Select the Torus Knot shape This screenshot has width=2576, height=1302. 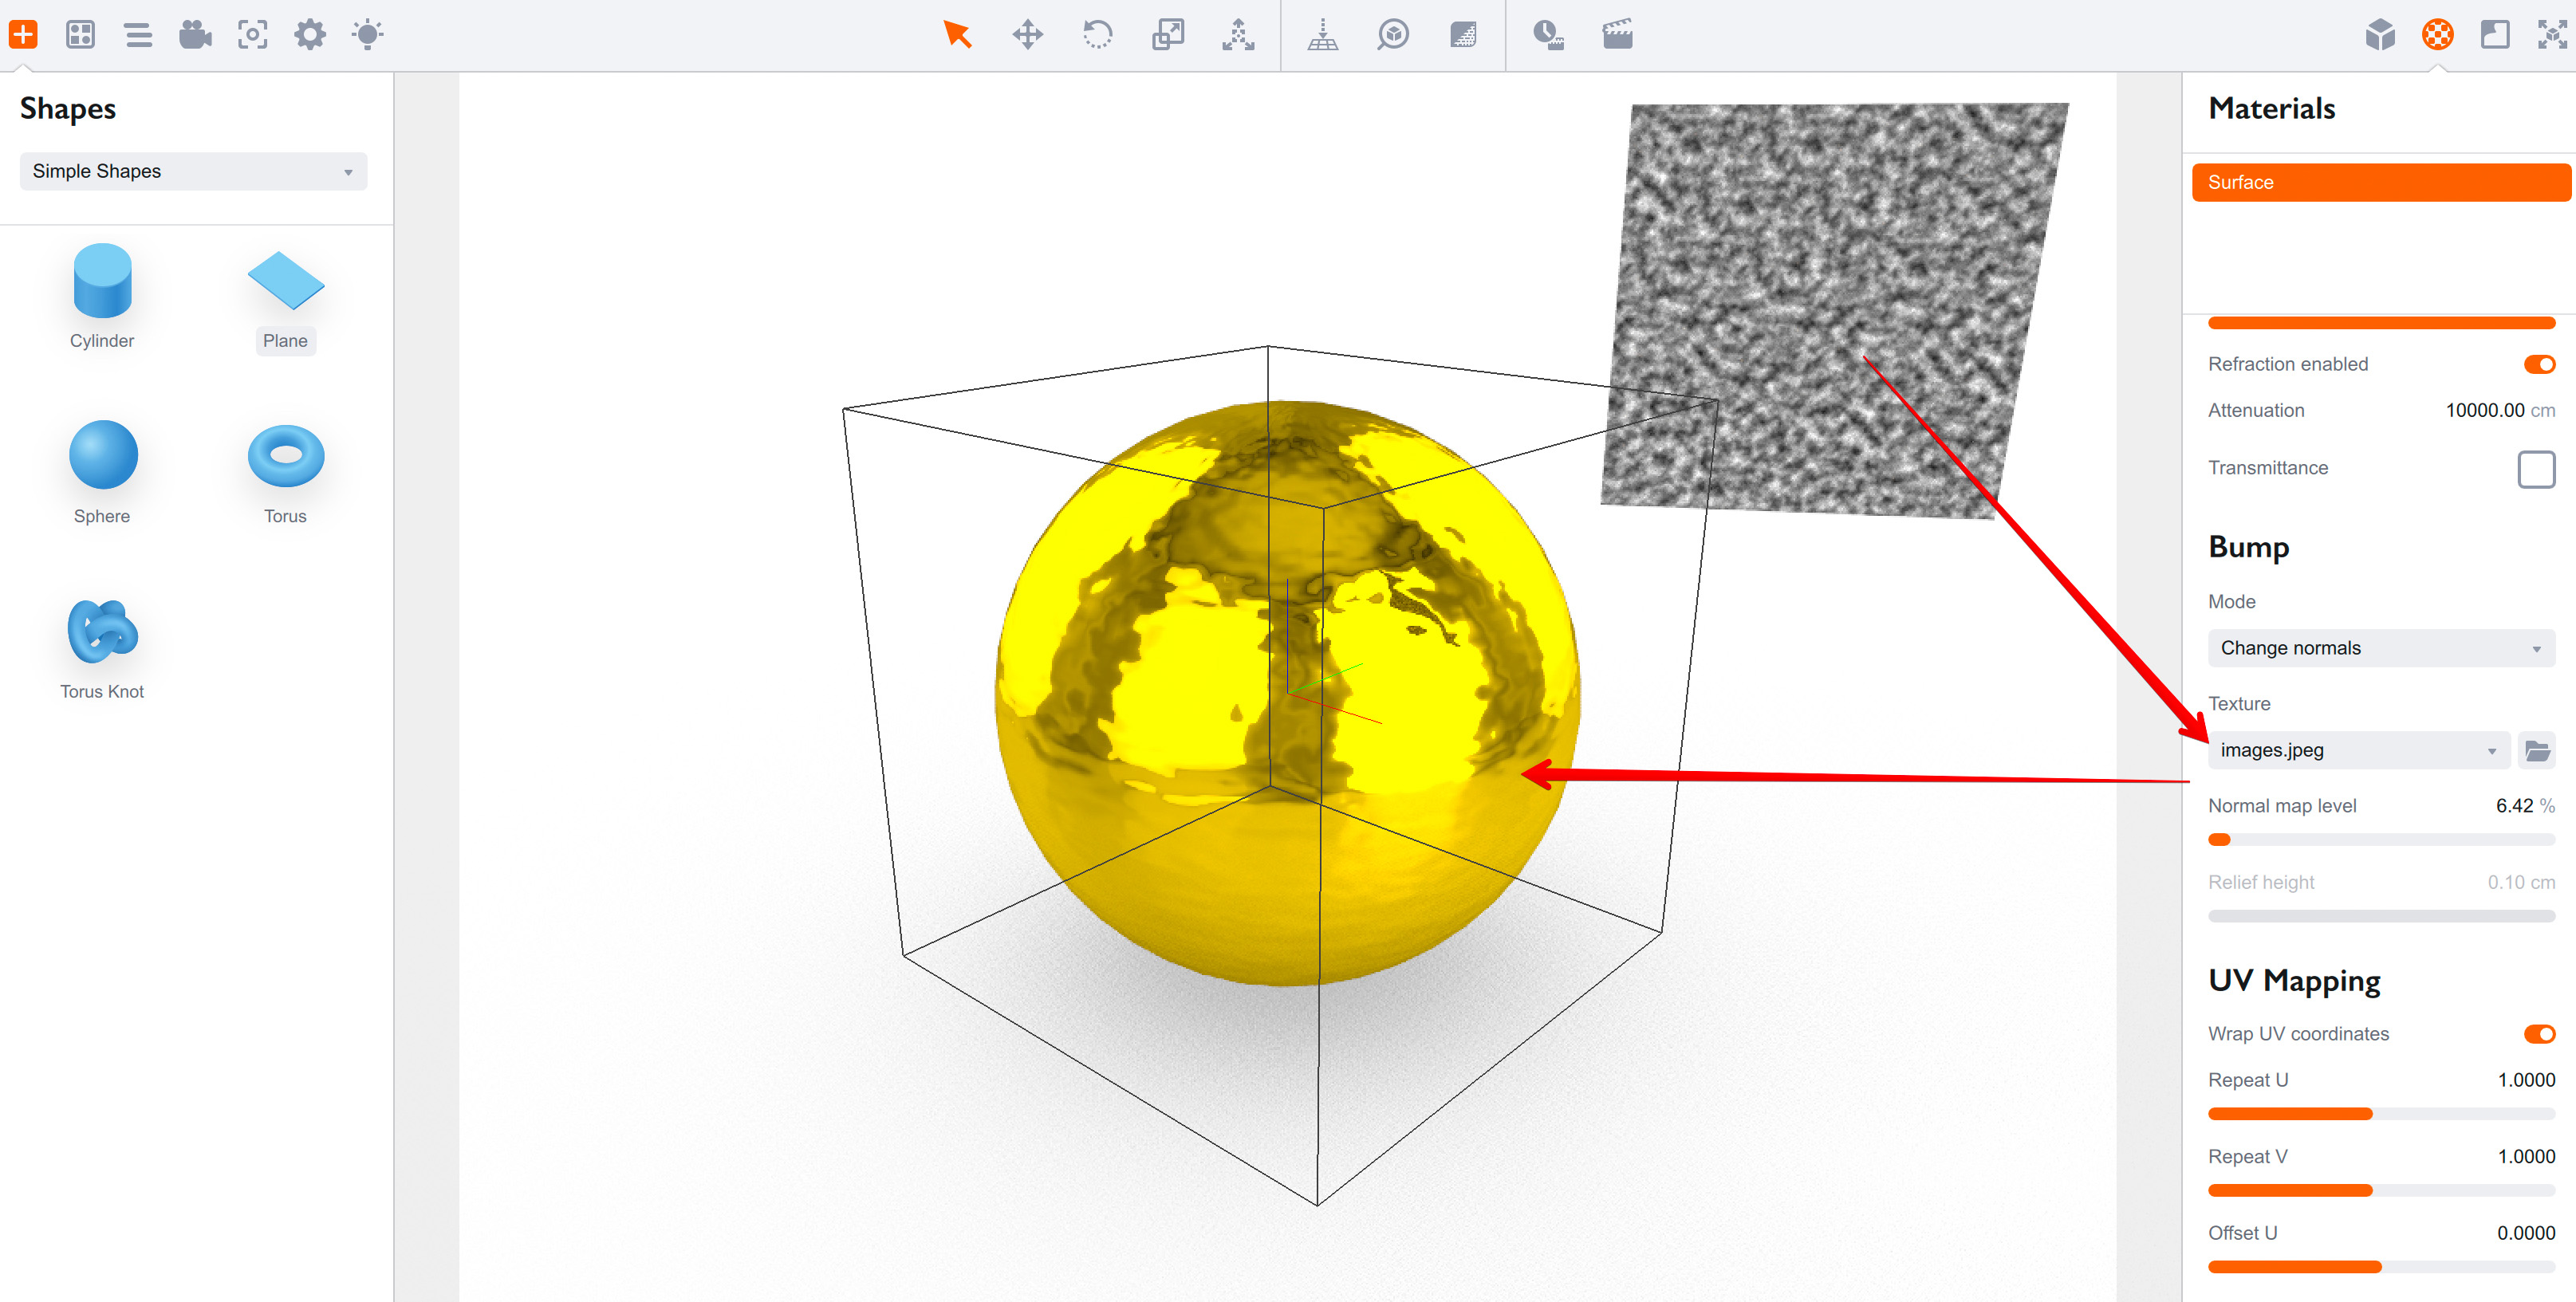[x=101, y=633]
